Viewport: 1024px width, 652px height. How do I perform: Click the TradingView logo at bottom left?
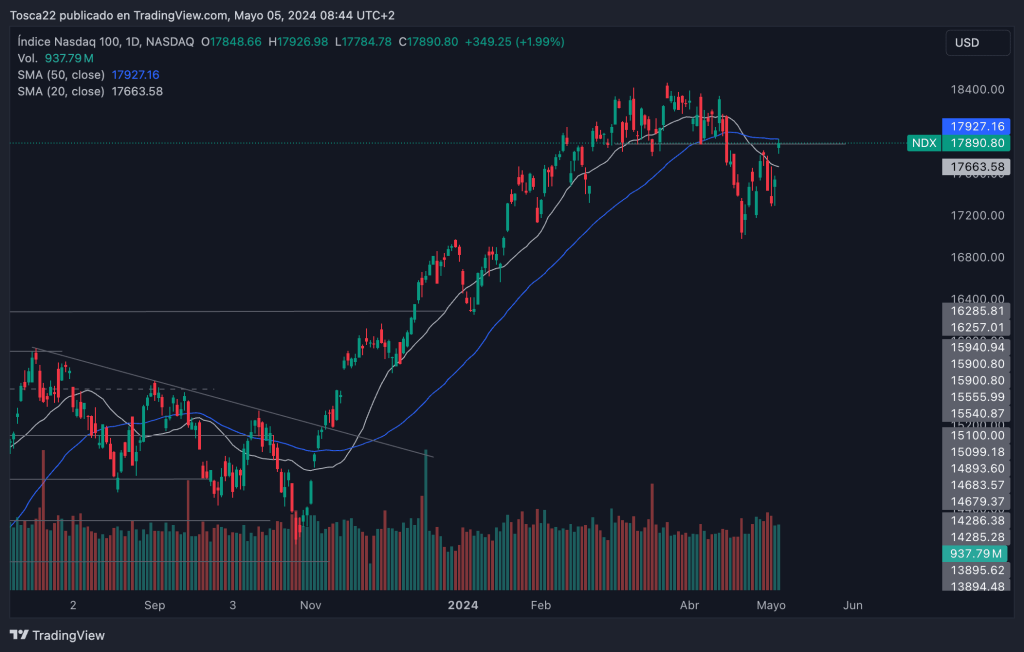pos(57,635)
